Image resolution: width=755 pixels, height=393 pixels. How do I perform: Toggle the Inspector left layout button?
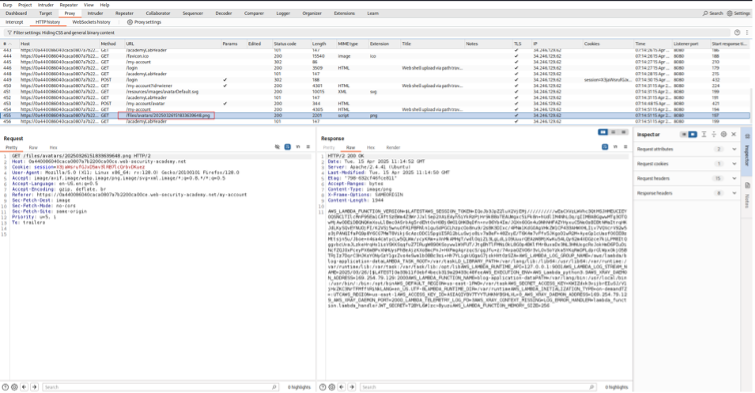(x=684, y=134)
